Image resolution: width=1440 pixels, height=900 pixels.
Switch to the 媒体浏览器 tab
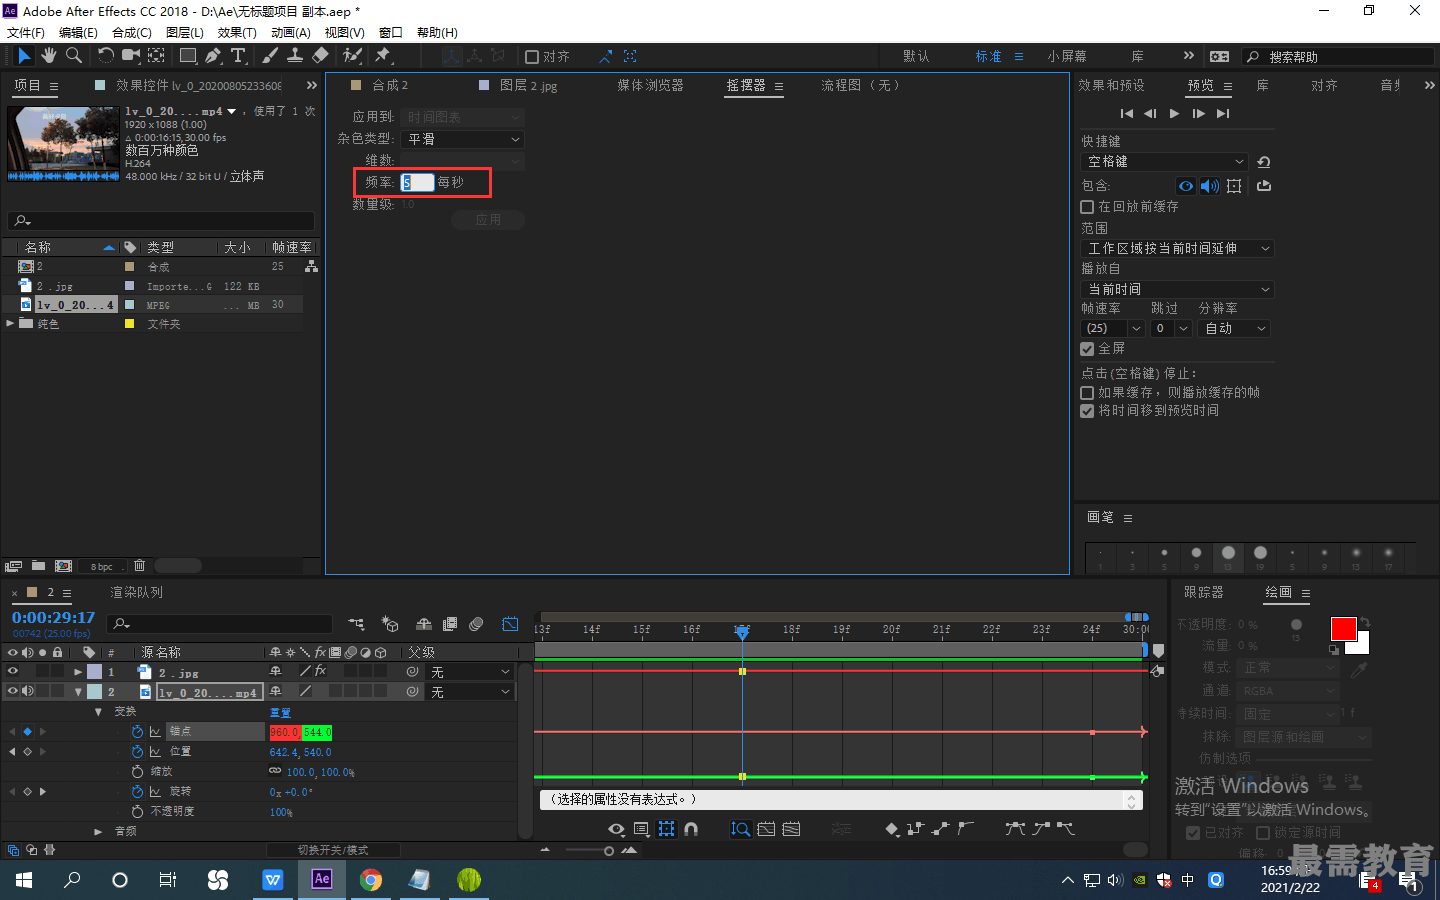coord(650,86)
